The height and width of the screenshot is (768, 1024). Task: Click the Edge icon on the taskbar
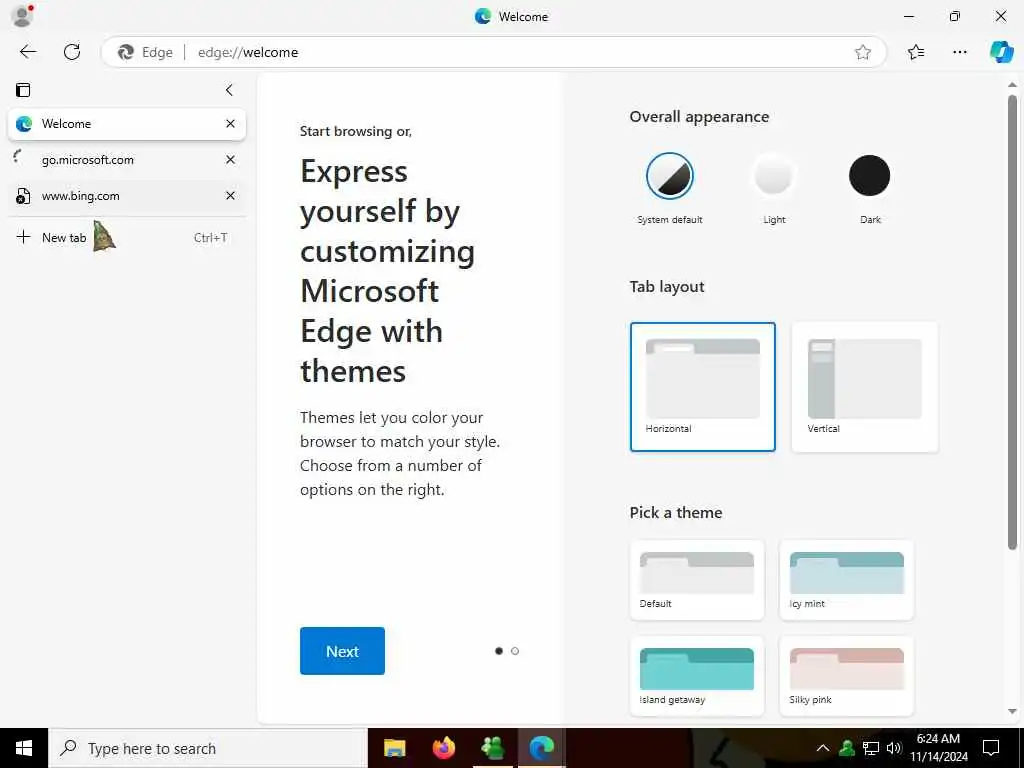(541, 748)
